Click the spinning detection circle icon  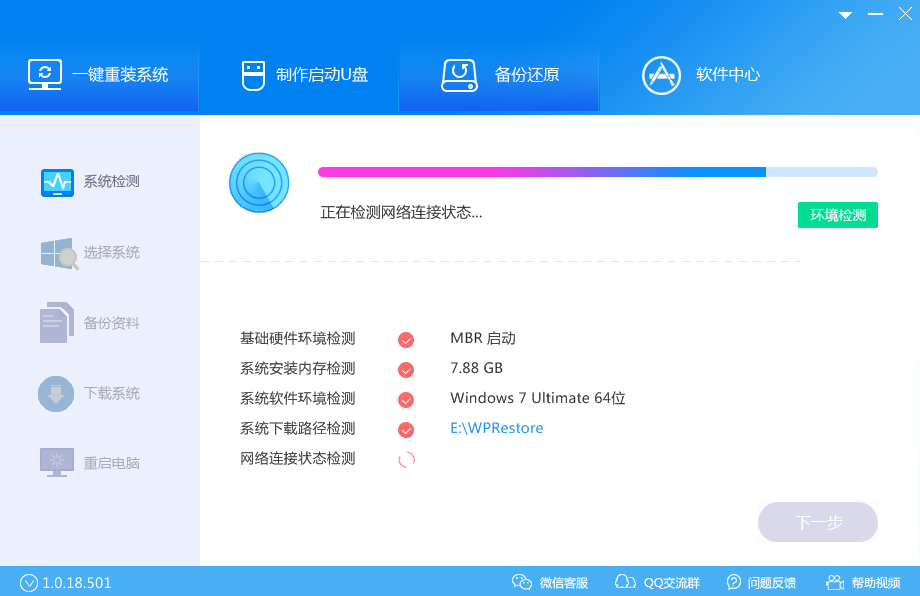tap(259, 182)
